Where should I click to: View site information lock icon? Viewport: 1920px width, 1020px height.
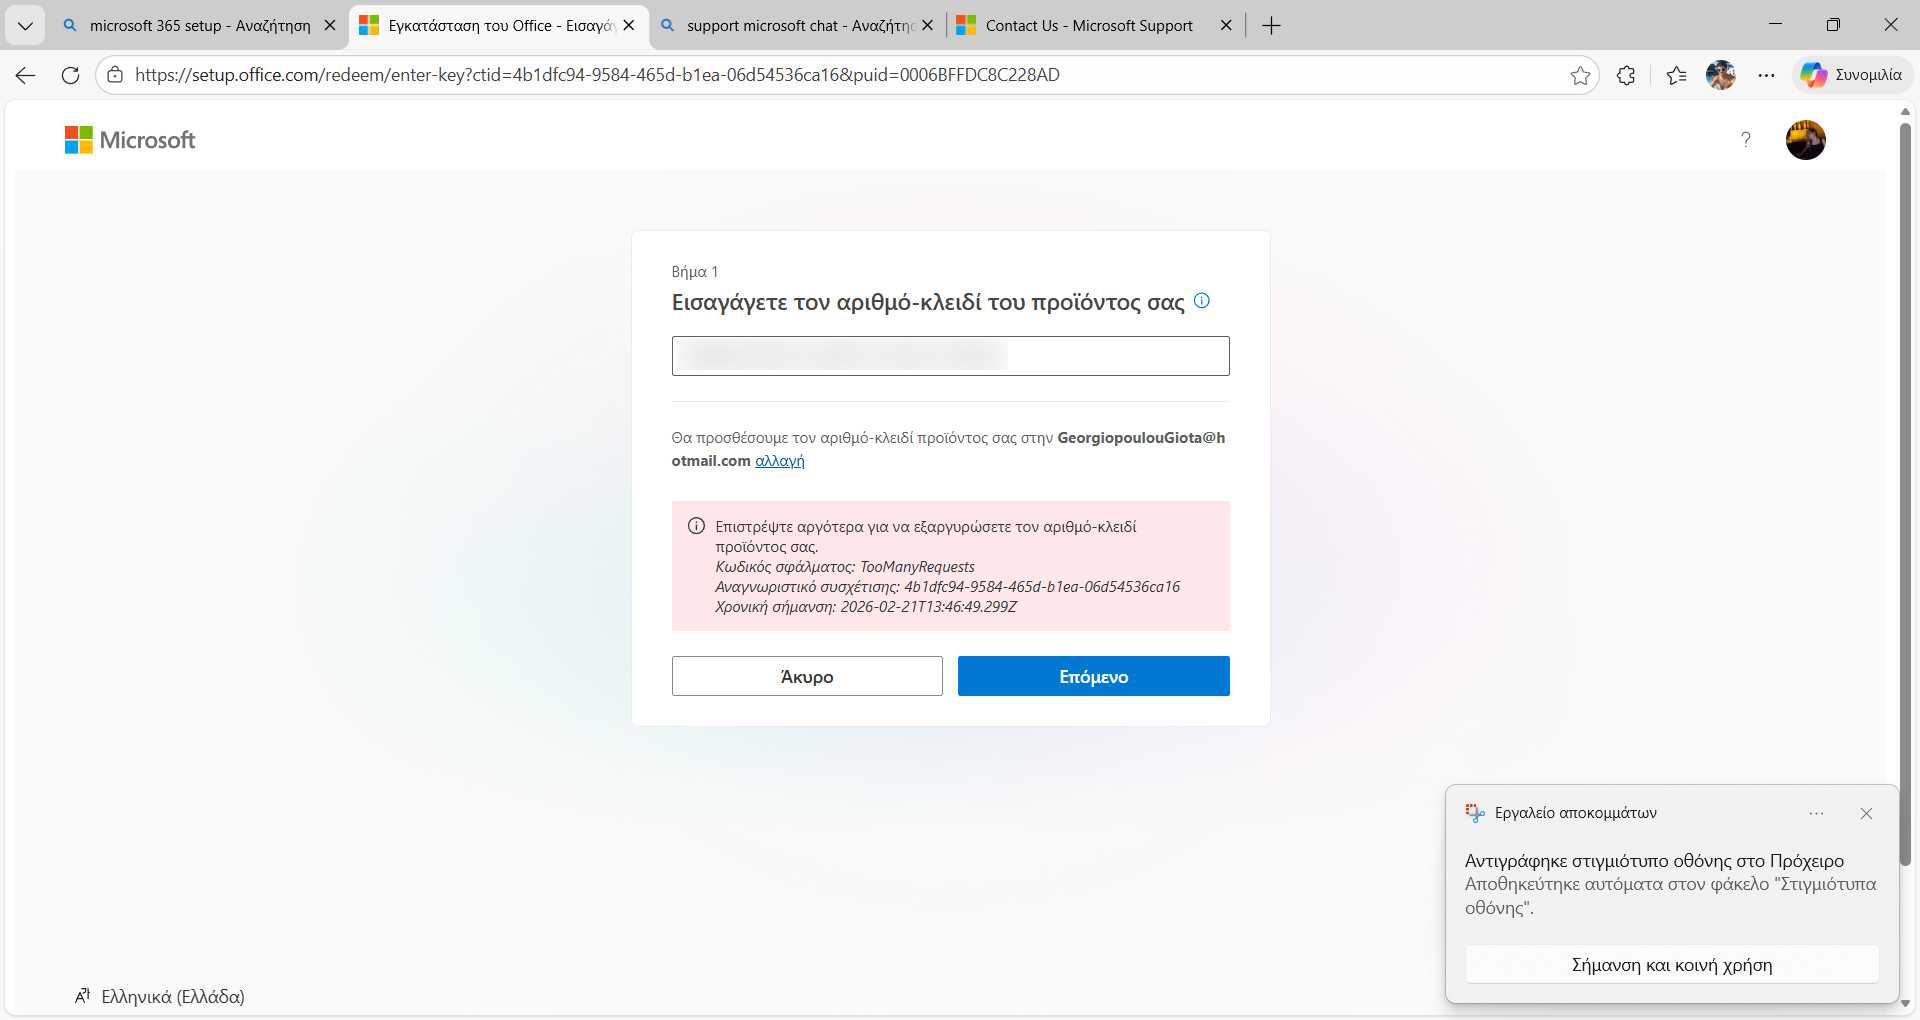[x=116, y=75]
